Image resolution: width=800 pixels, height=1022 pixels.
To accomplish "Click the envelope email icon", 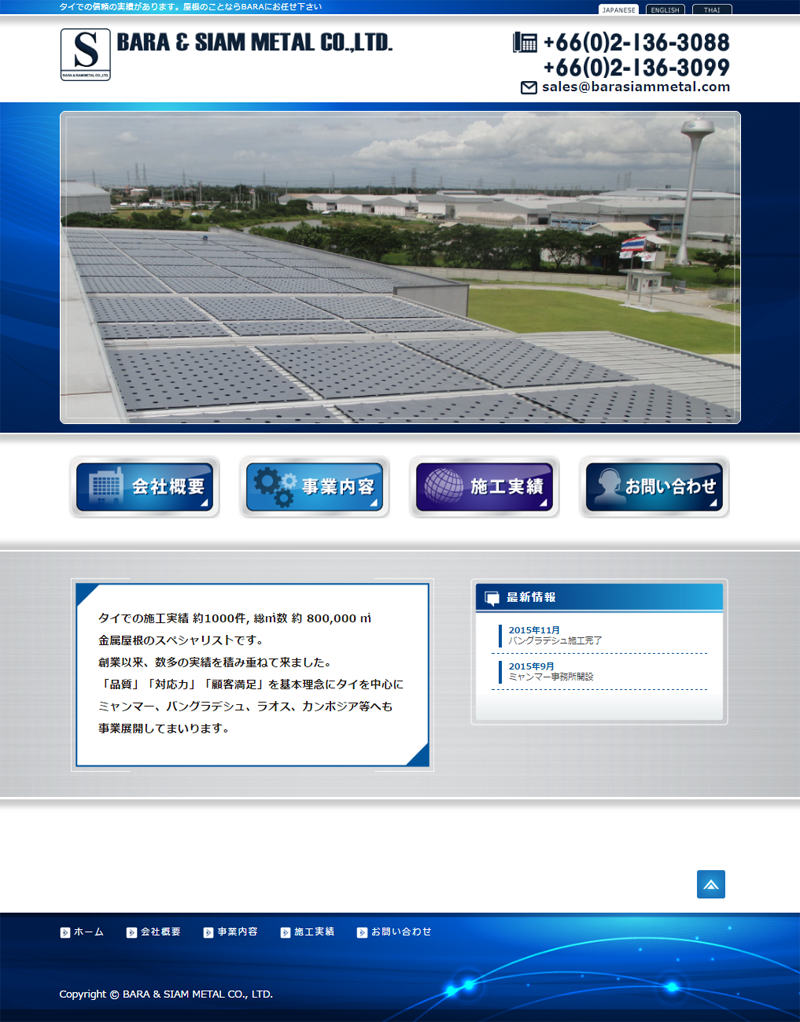I will point(529,87).
